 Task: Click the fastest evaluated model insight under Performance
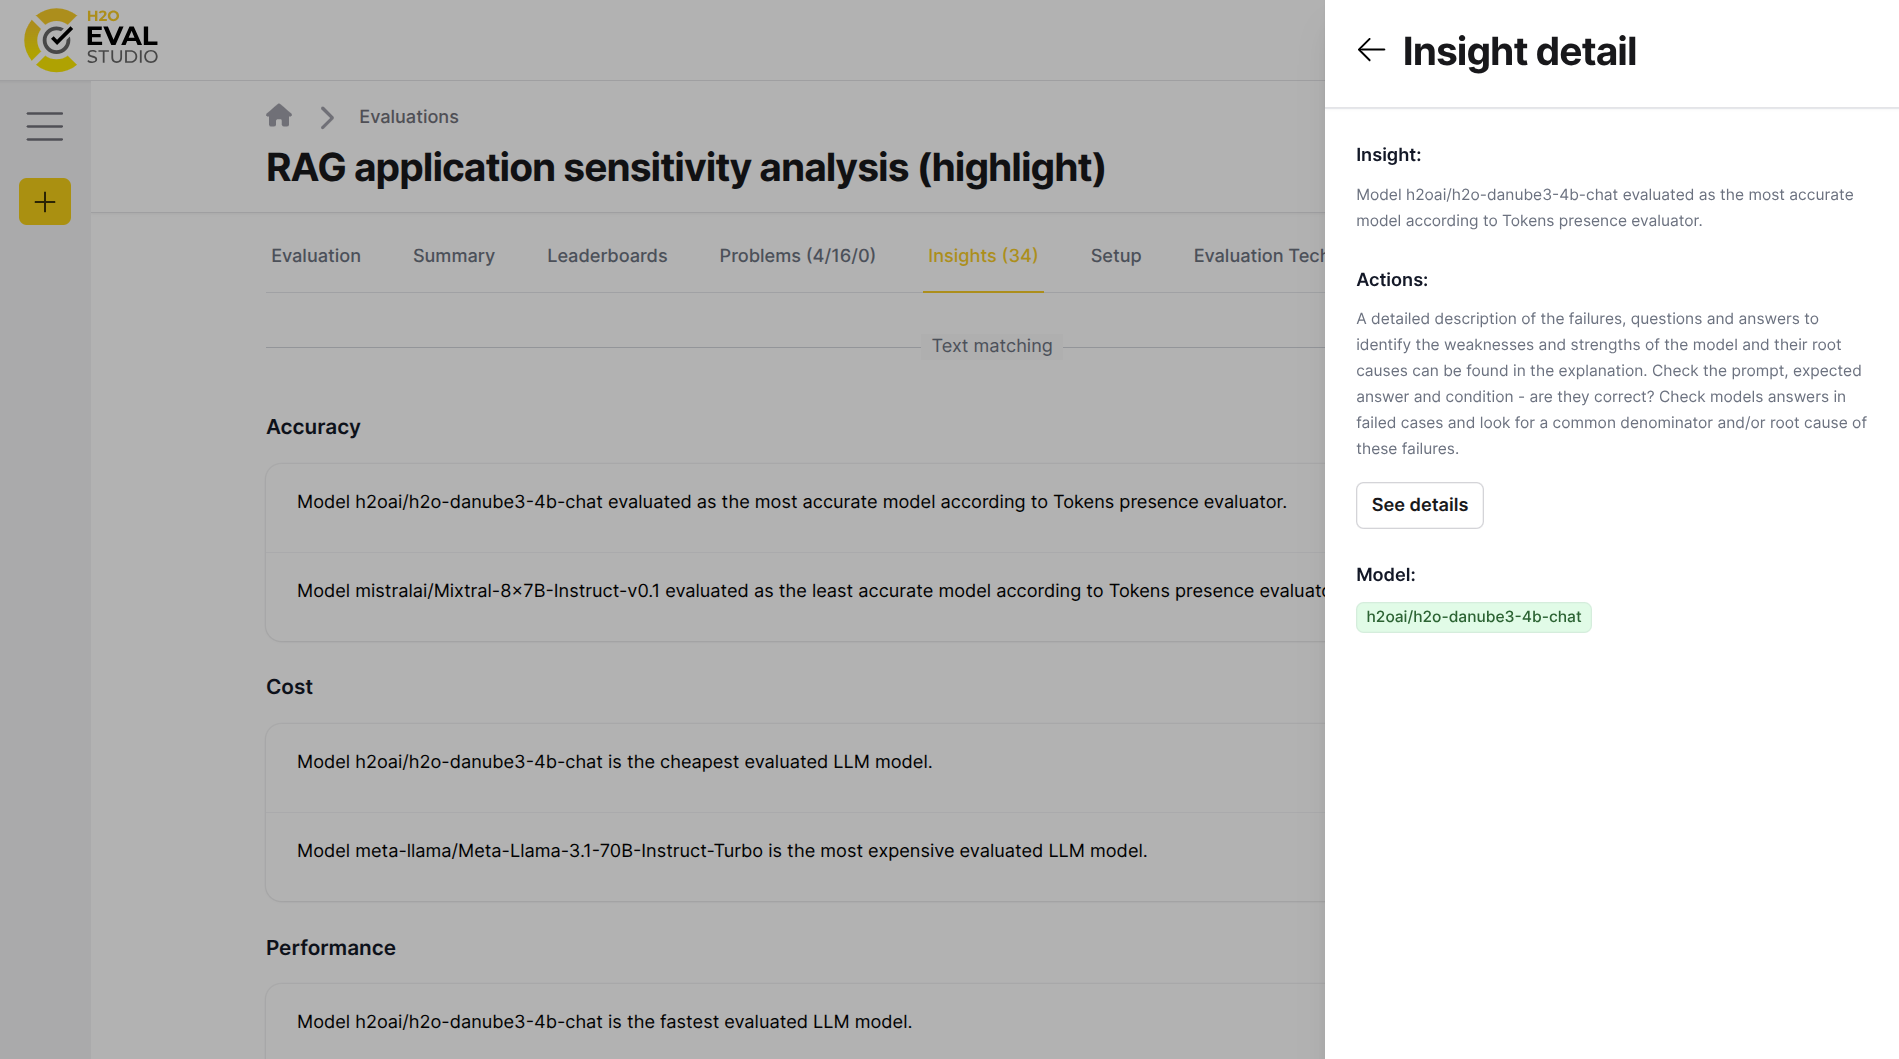(x=604, y=1021)
